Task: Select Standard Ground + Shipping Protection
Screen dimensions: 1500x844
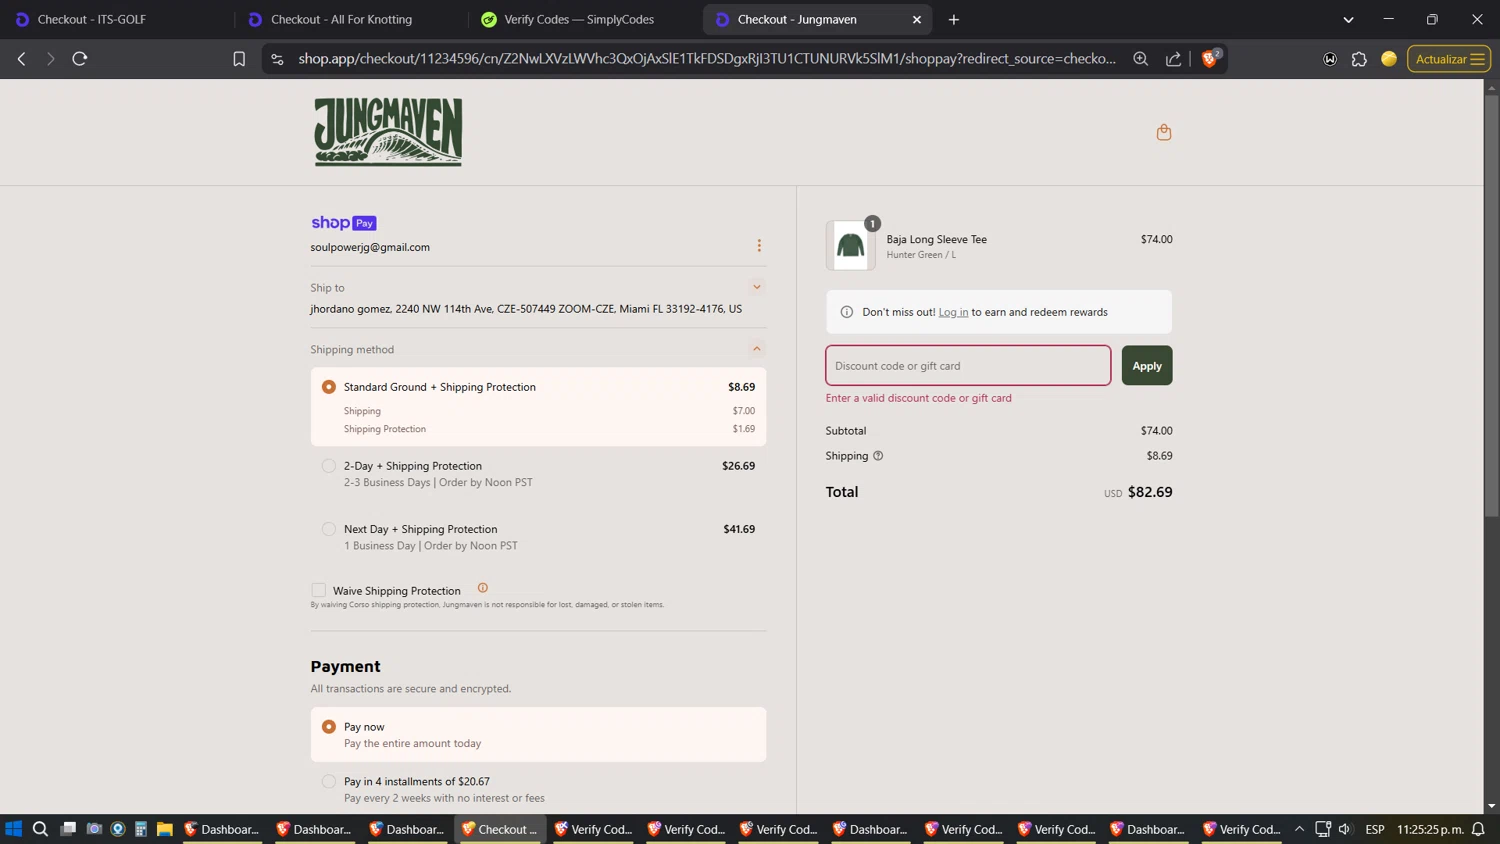Action: click(329, 387)
